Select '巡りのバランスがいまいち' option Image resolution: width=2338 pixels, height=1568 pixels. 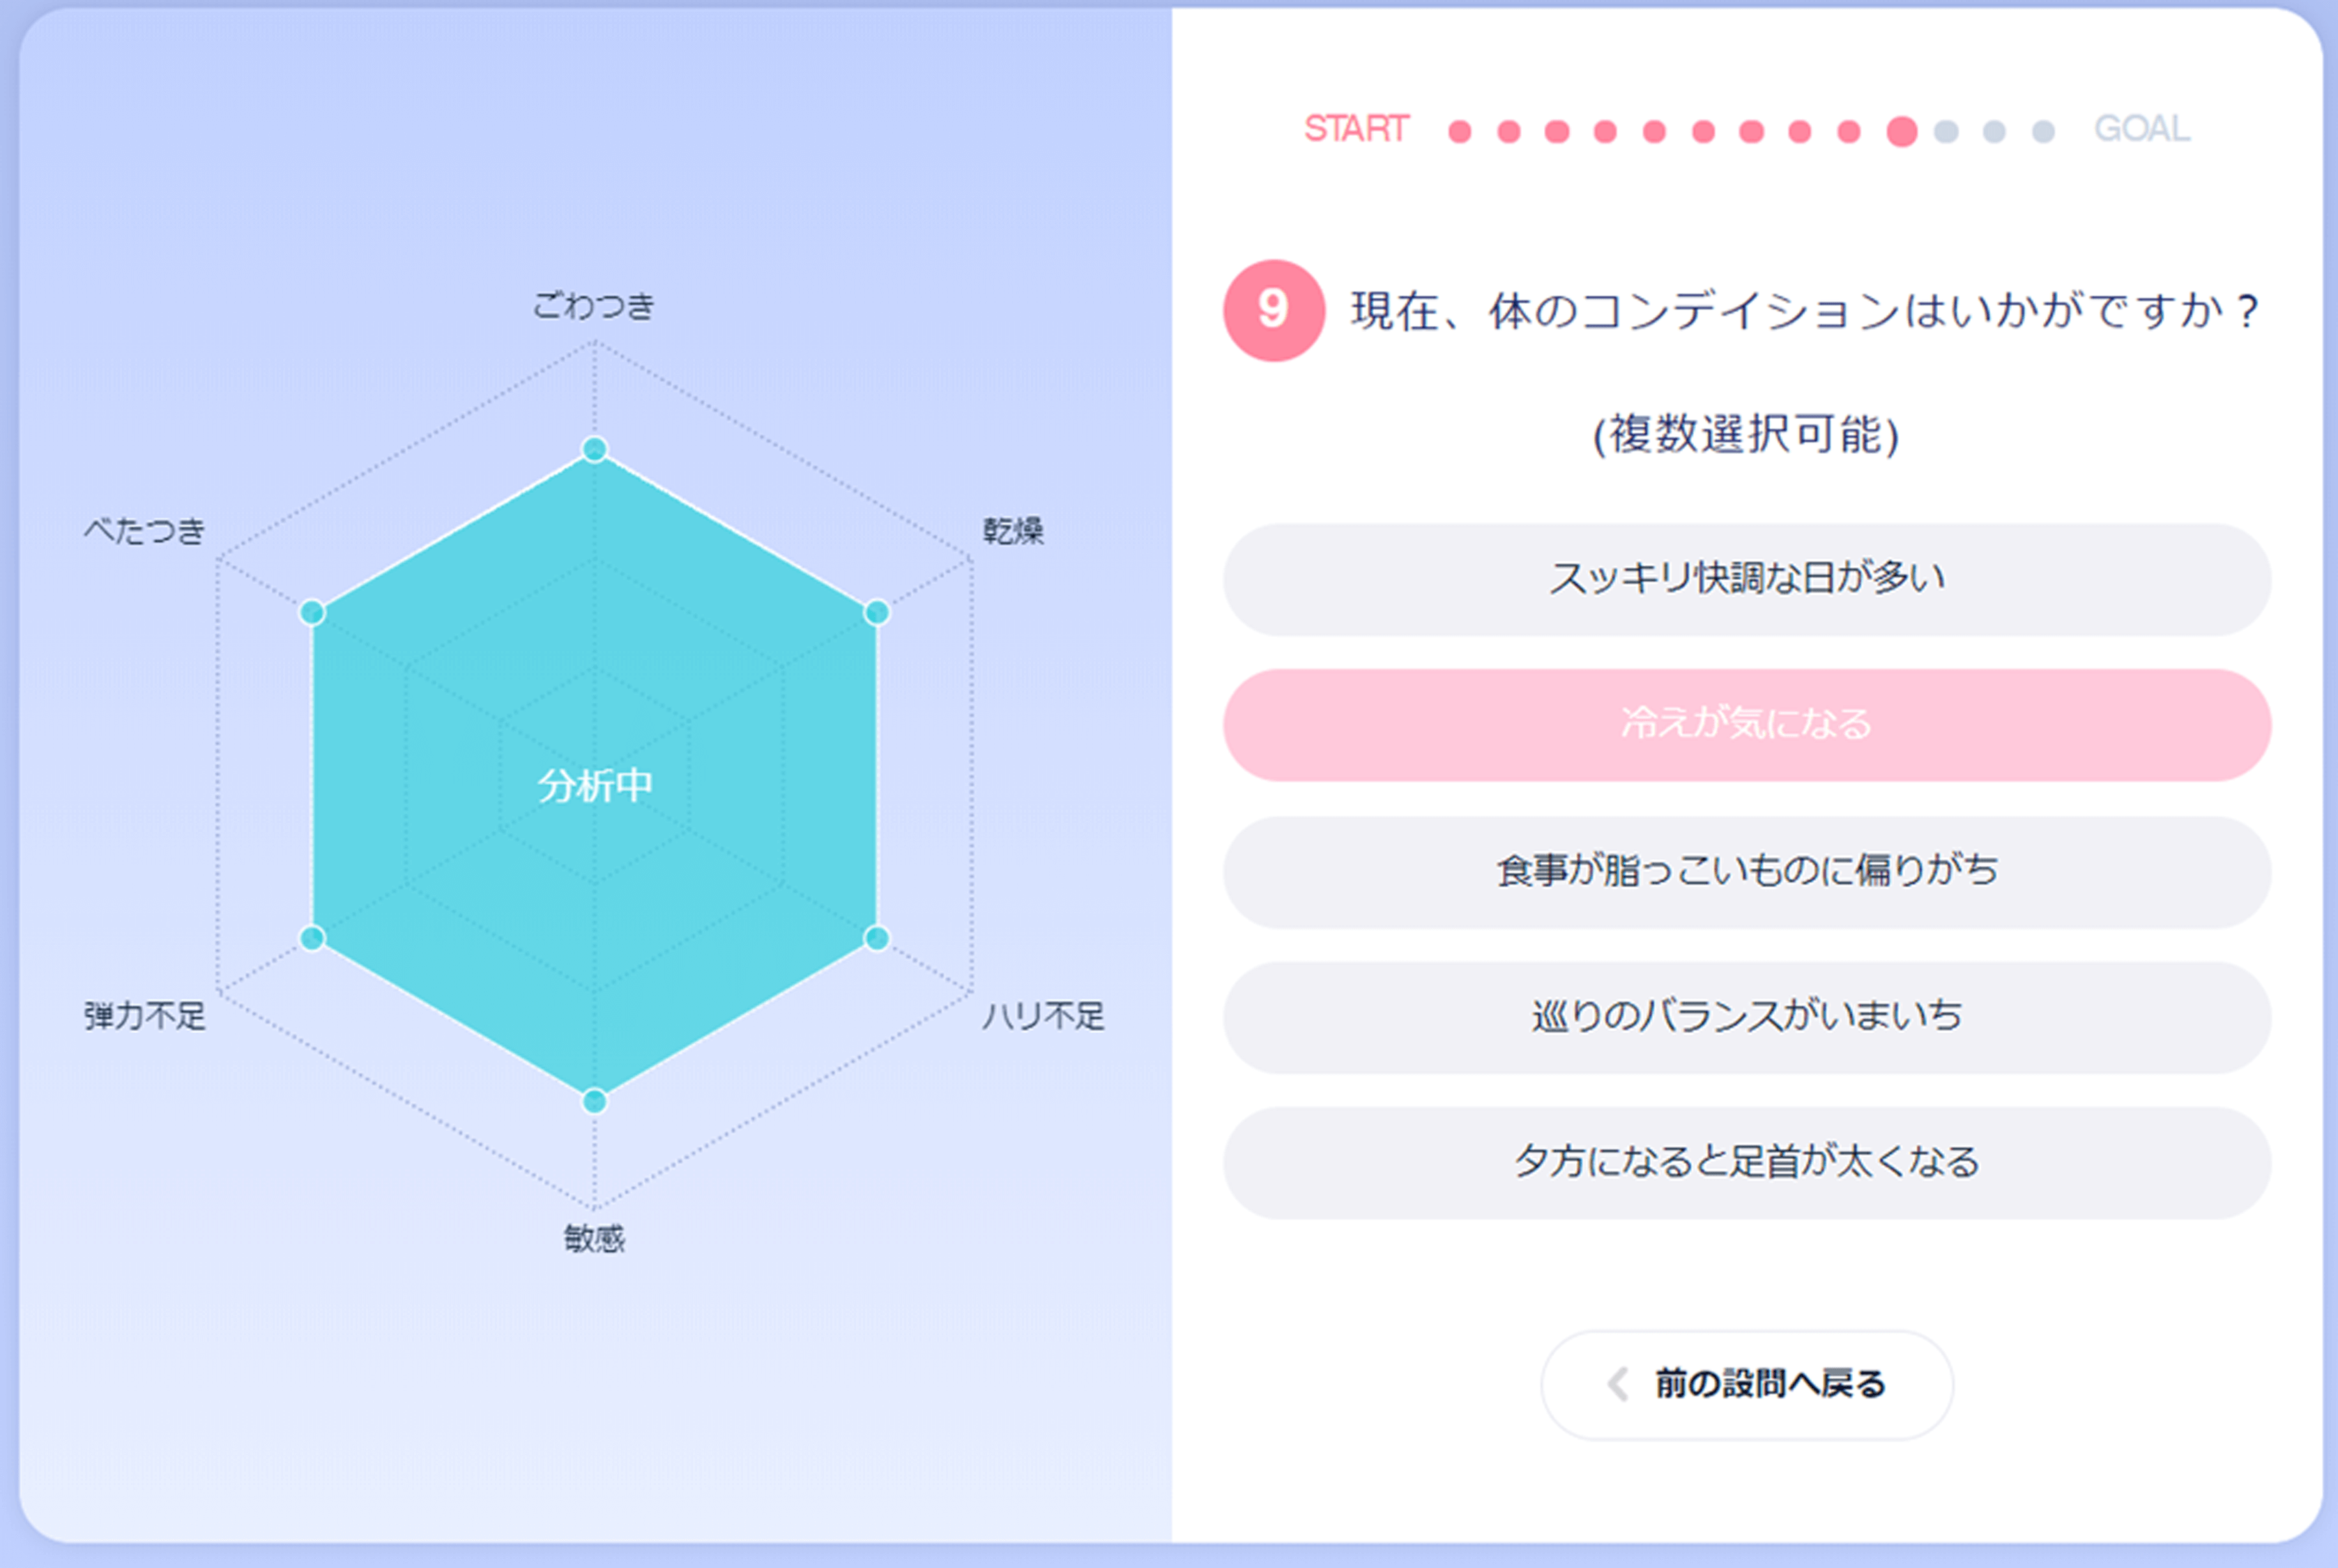(1746, 1017)
